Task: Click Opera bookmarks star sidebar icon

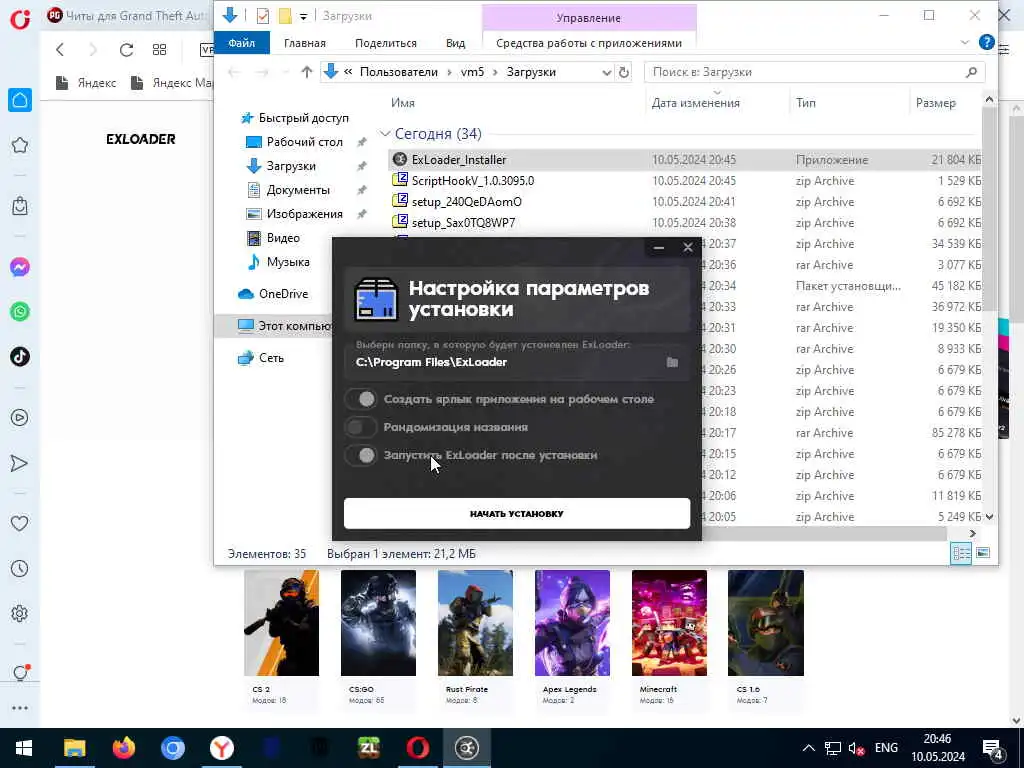Action: tap(20, 145)
